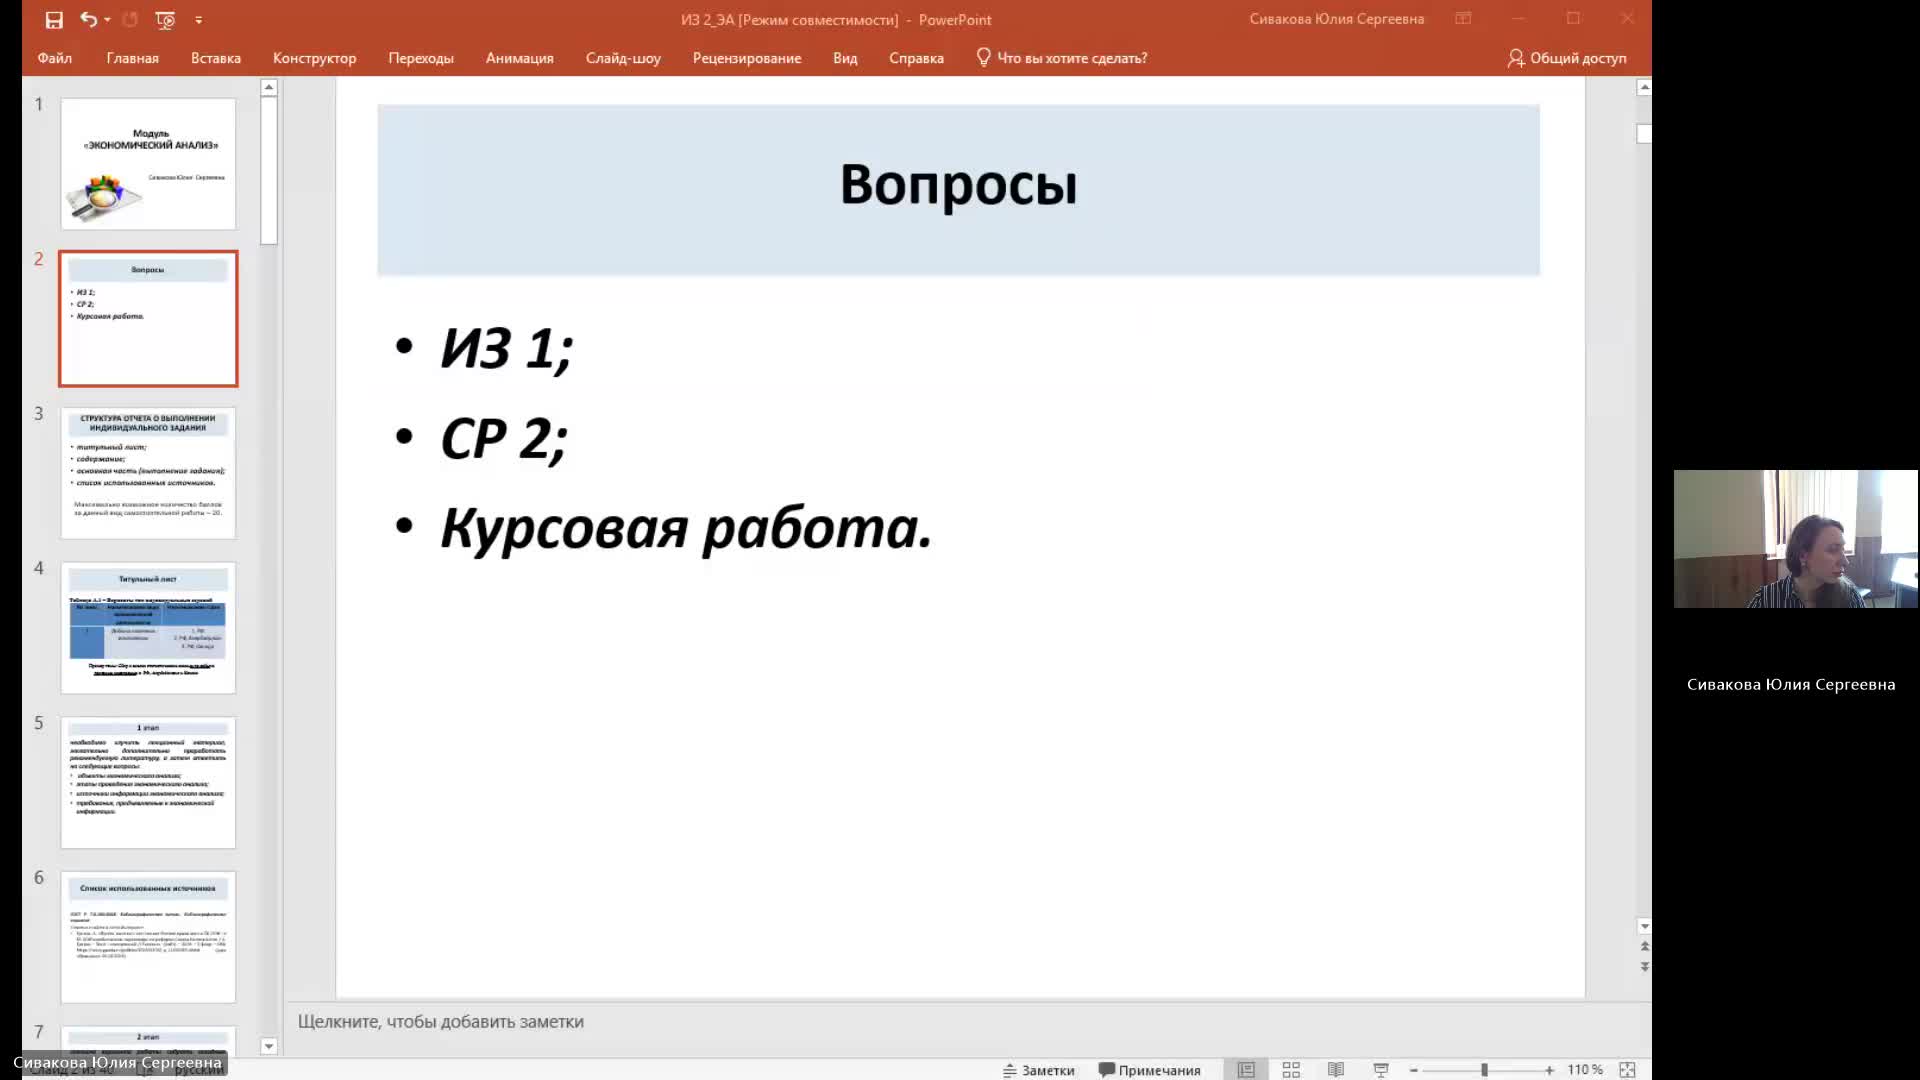Image resolution: width=1920 pixels, height=1080 pixels.
Task: Select slide 6 thumbnail 'Список использованных источников'
Action: click(148, 937)
